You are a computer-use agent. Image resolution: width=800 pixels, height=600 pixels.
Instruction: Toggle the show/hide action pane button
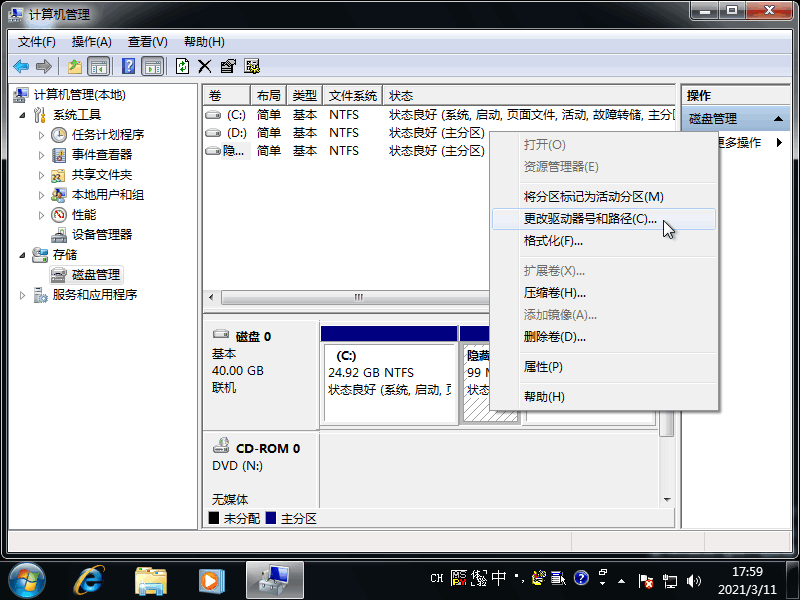152,66
